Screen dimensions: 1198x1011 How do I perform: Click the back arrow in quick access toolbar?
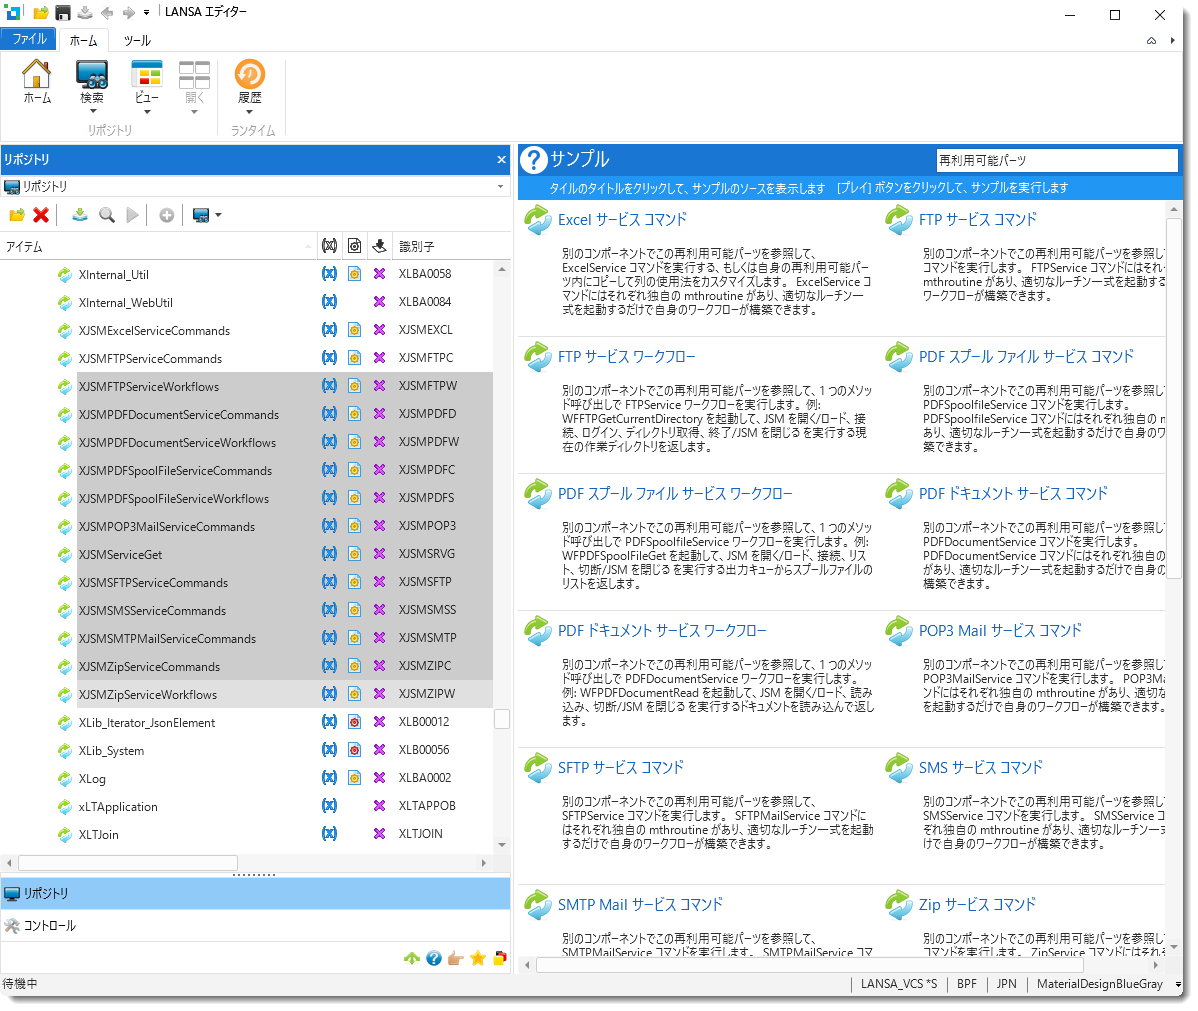107,12
